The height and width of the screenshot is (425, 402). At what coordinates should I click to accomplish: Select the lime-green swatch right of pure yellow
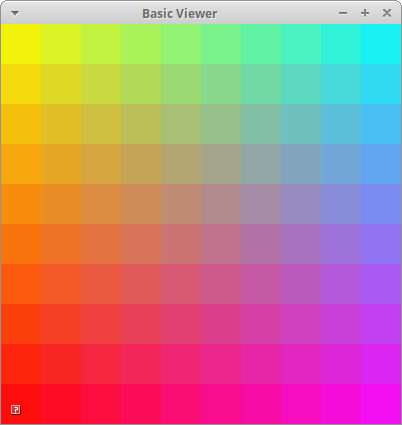pyautogui.click(x=61, y=44)
